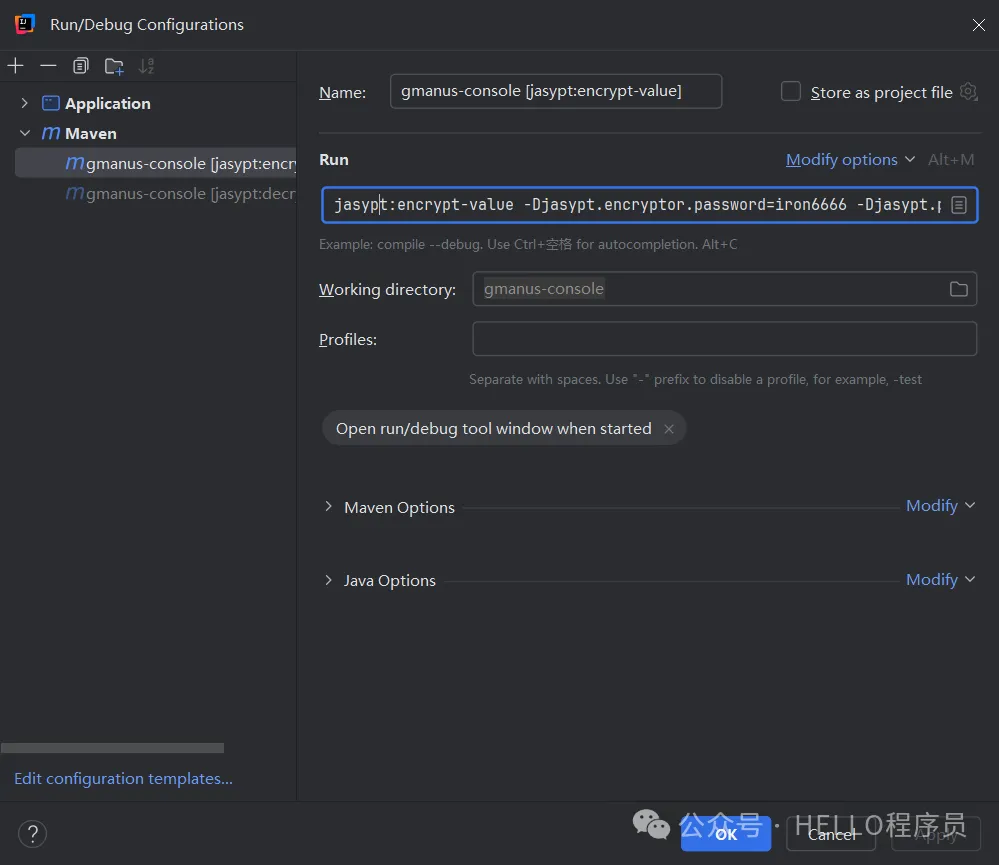
Task: Open help with the question mark button
Action: click(32, 833)
